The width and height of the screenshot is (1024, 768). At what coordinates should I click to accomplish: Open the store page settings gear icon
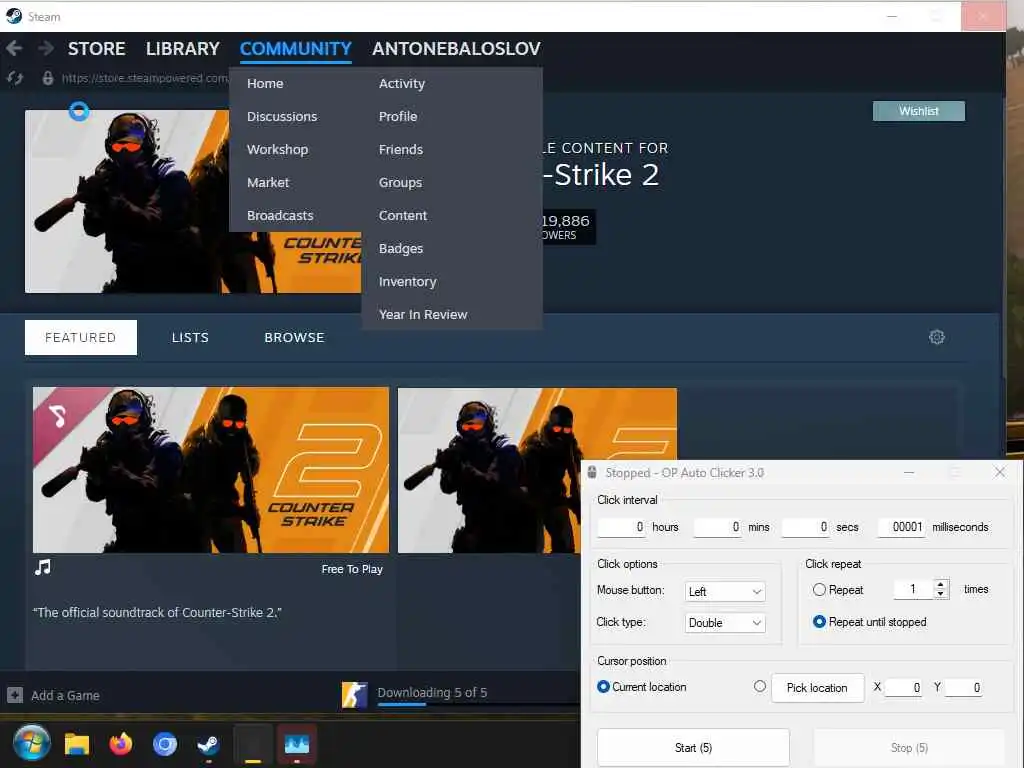(936, 337)
